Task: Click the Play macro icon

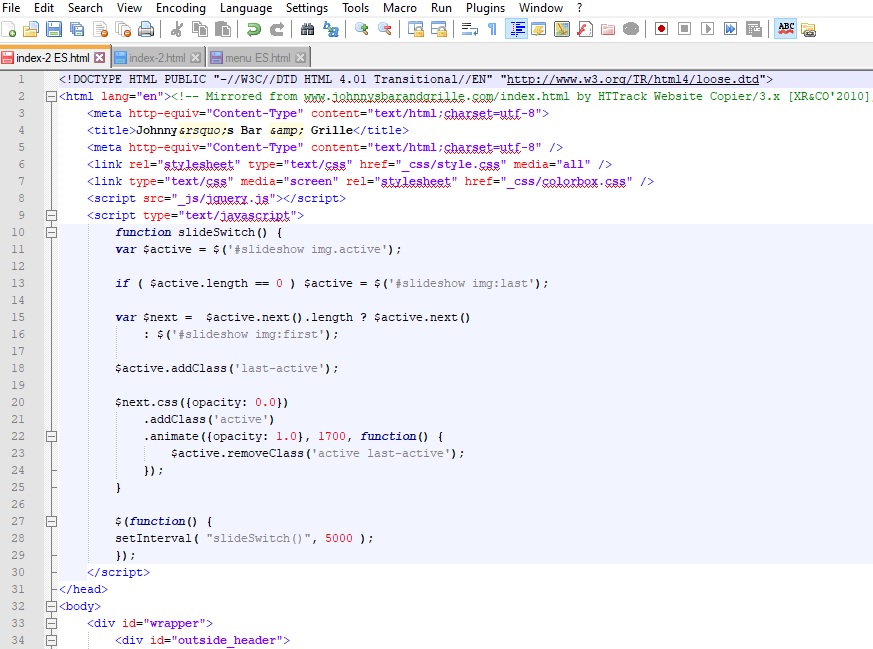Action: [x=708, y=29]
